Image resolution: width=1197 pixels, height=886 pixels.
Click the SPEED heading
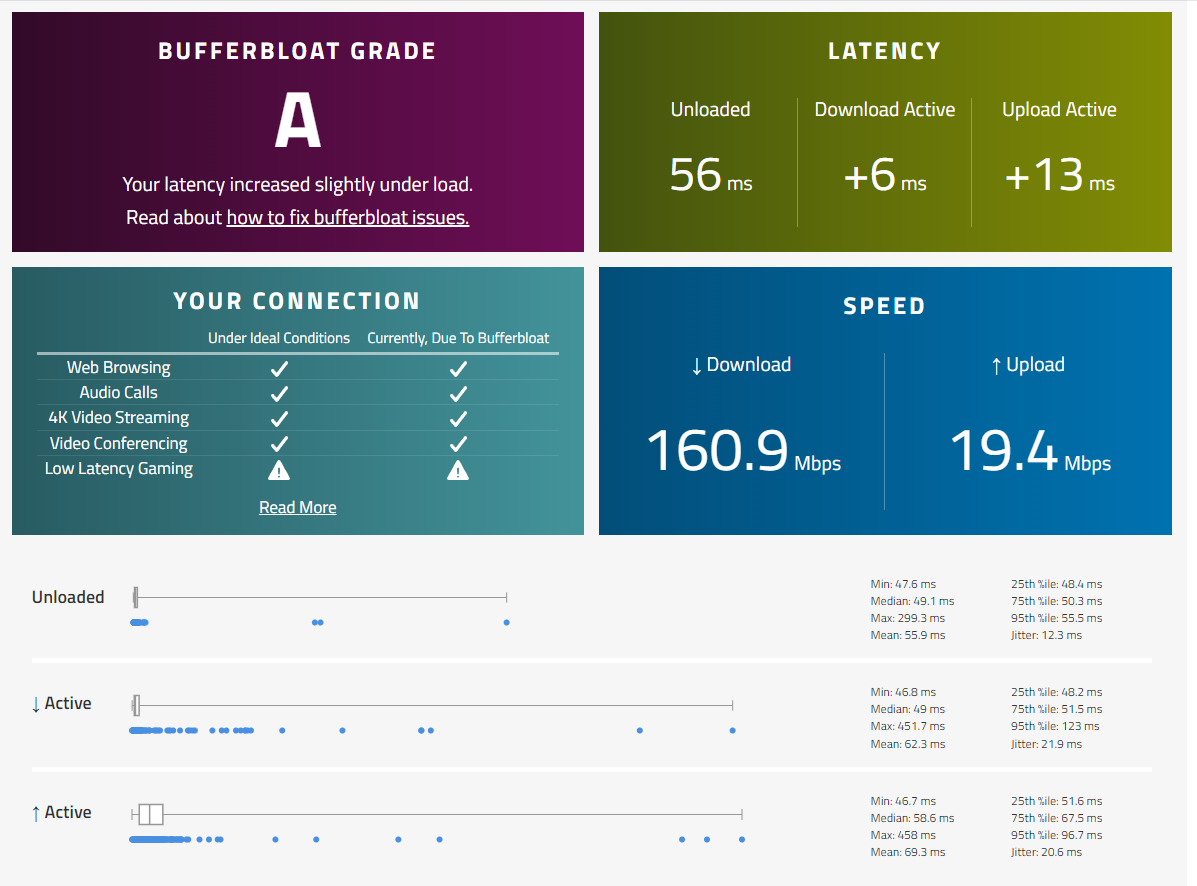point(885,306)
